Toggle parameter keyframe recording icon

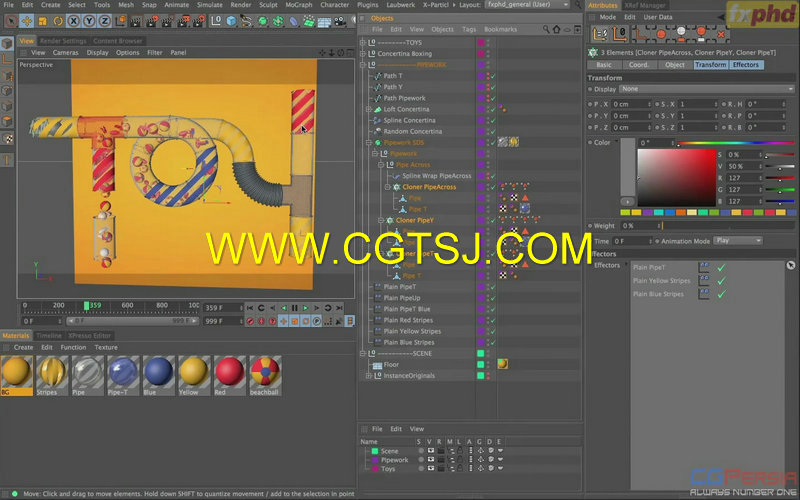pyautogui.click(x=317, y=321)
